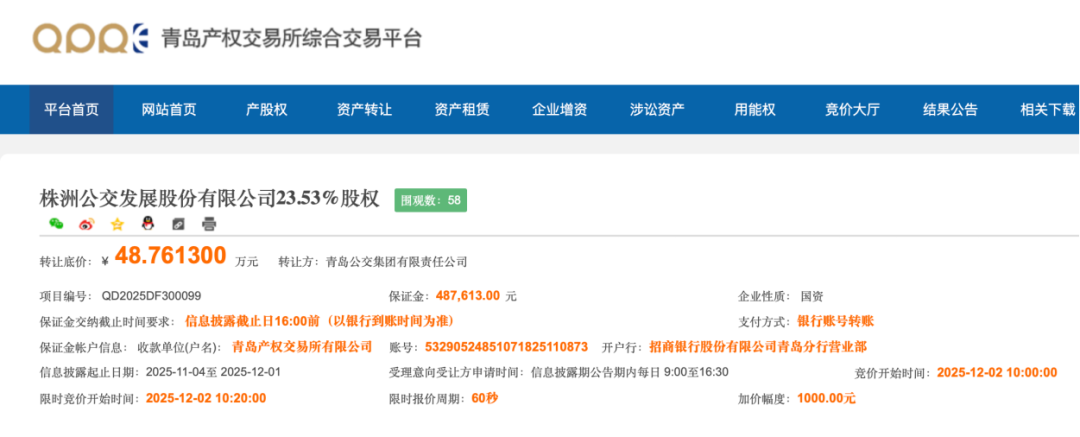This screenshot has height=437, width=1080.
Task: Go to 结果公告 page
Action: pyautogui.click(x=950, y=109)
